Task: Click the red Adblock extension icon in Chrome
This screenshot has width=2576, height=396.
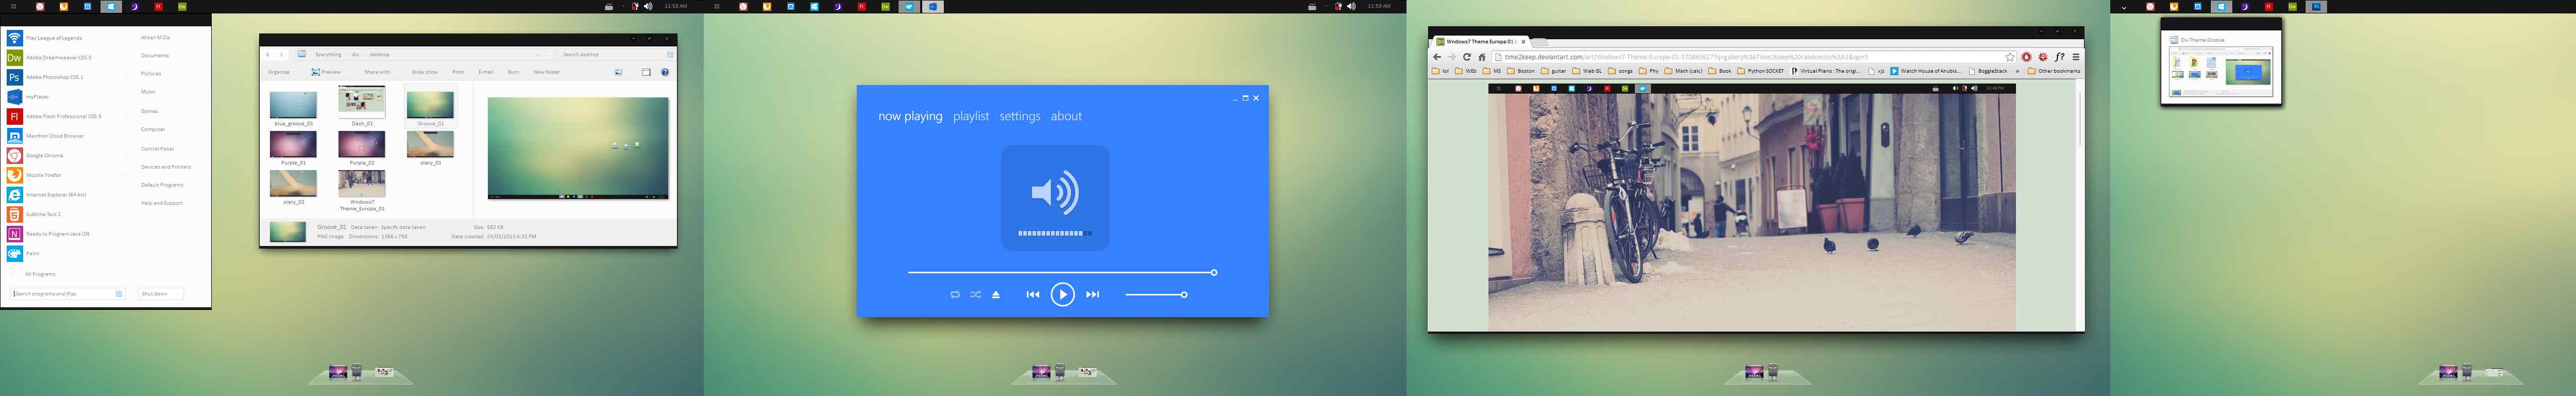Action: coord(2027,57)
